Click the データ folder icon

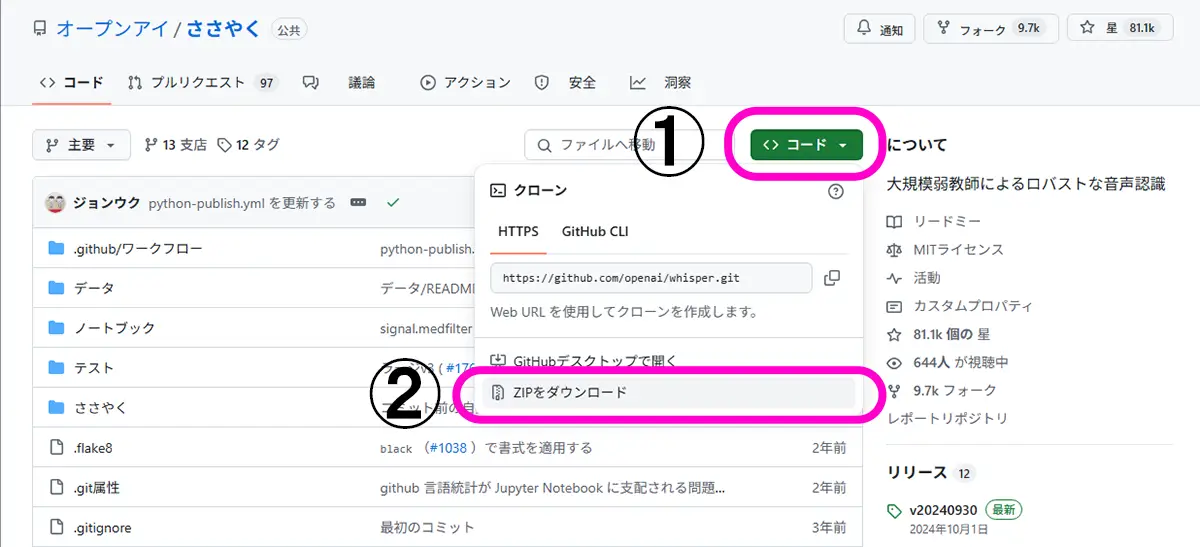pos(56,288)
